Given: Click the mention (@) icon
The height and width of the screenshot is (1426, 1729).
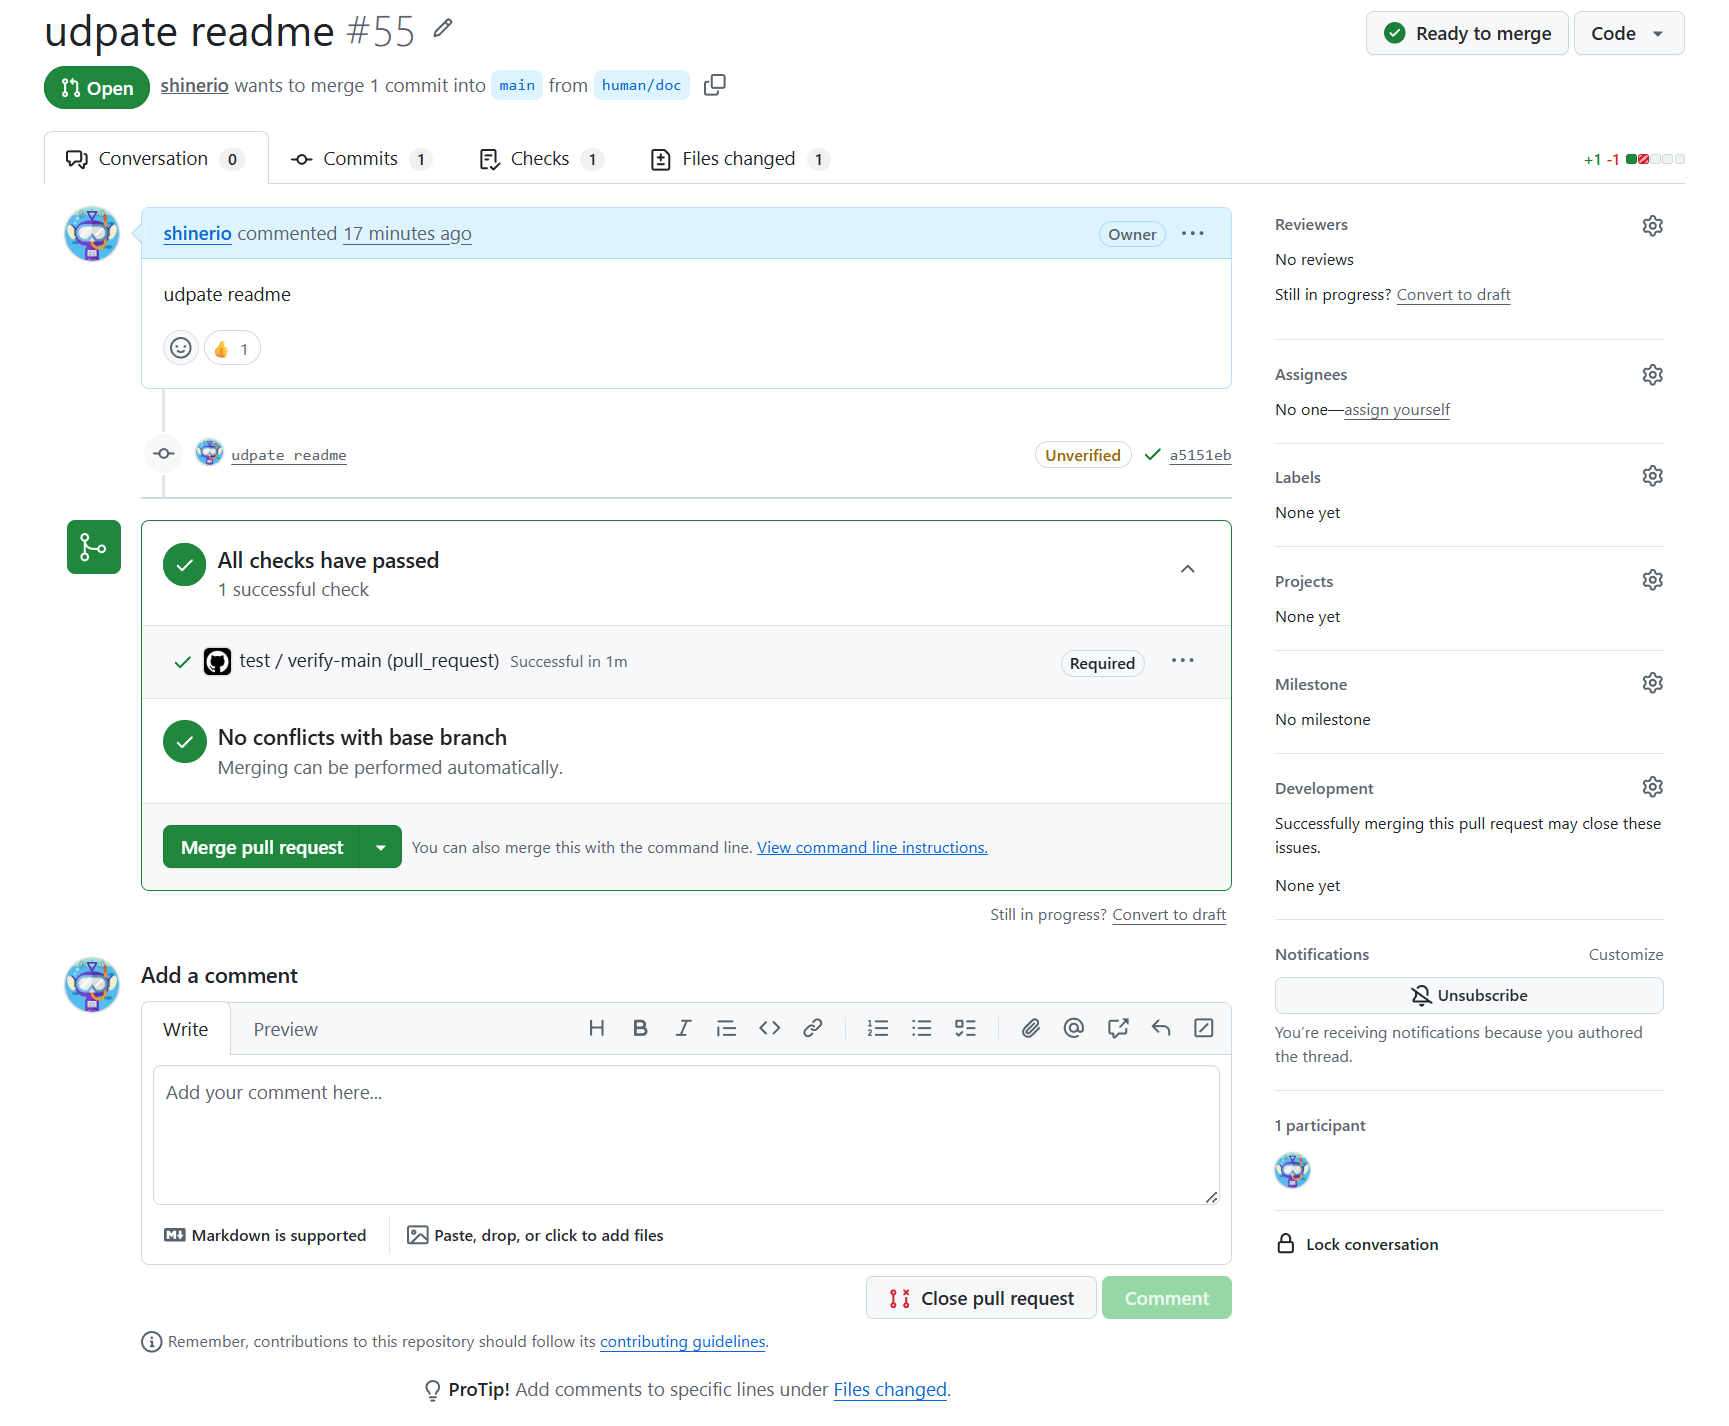Looking at the screenshot, I should [x=1074, y=1028].
